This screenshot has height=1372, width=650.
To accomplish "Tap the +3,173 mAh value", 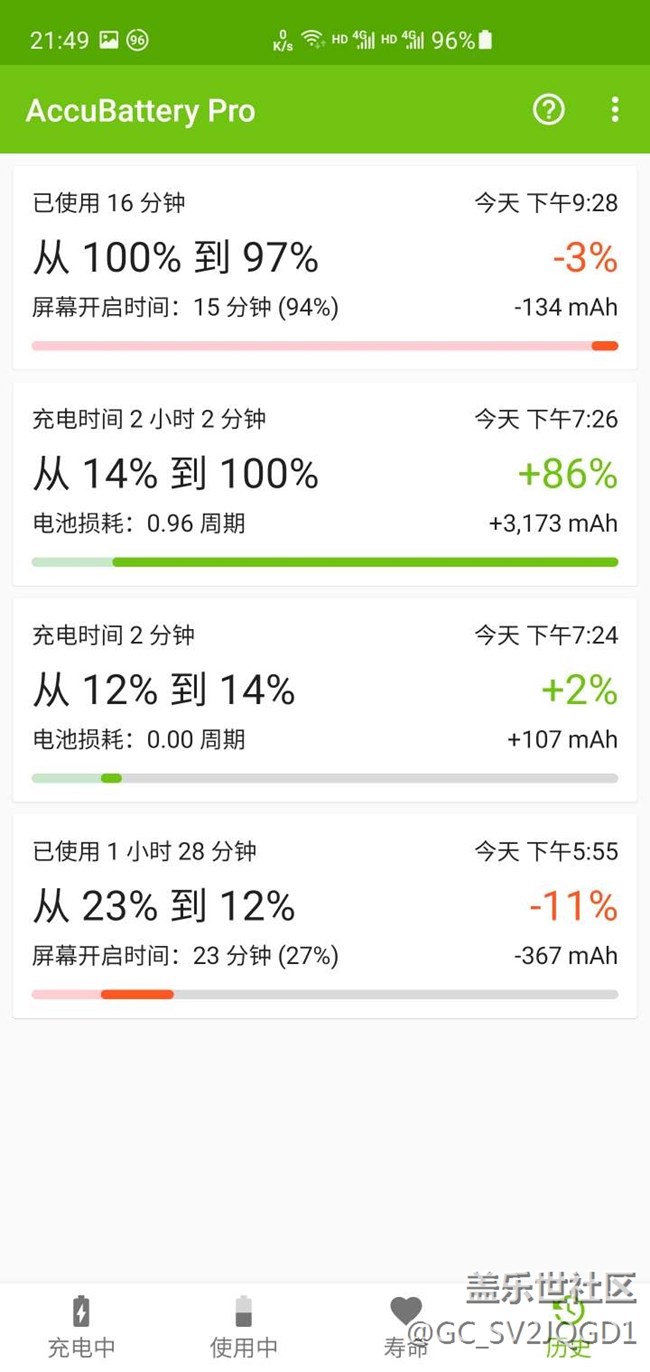I will pyautogui.click(x=553, y=524).
